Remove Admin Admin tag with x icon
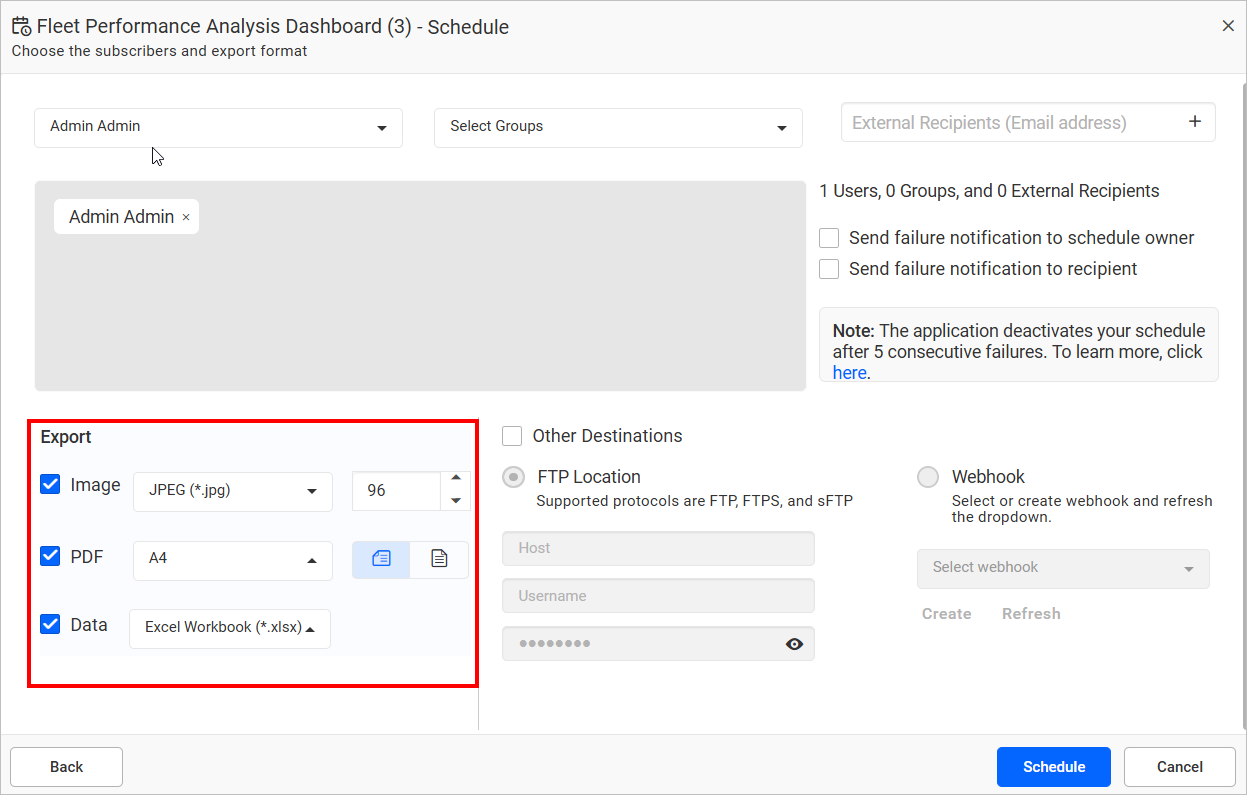 (186, 217)
